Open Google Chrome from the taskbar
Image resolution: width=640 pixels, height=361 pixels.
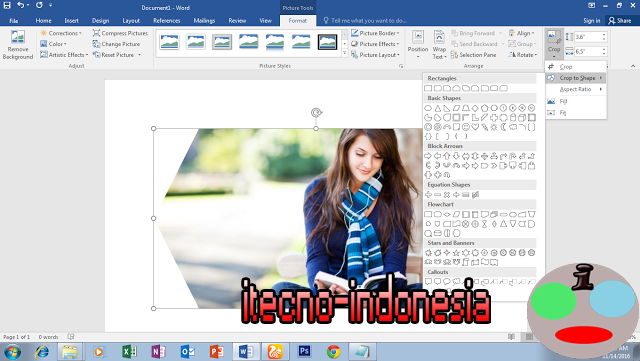(333, 352)
